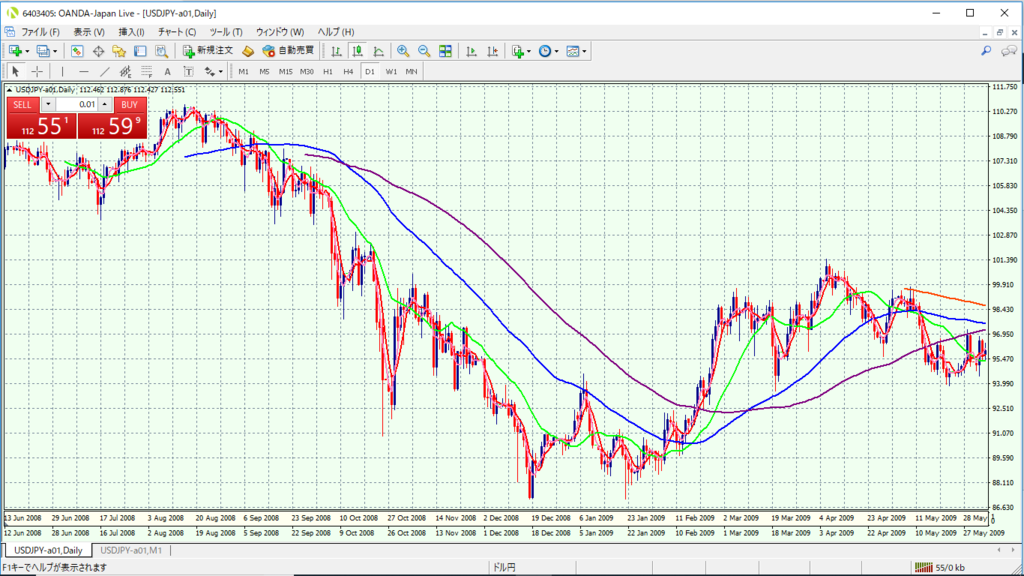This screenshot has width=1024, height=576.
Task: Open the ツール (T) menu
Action: point(226,32)
